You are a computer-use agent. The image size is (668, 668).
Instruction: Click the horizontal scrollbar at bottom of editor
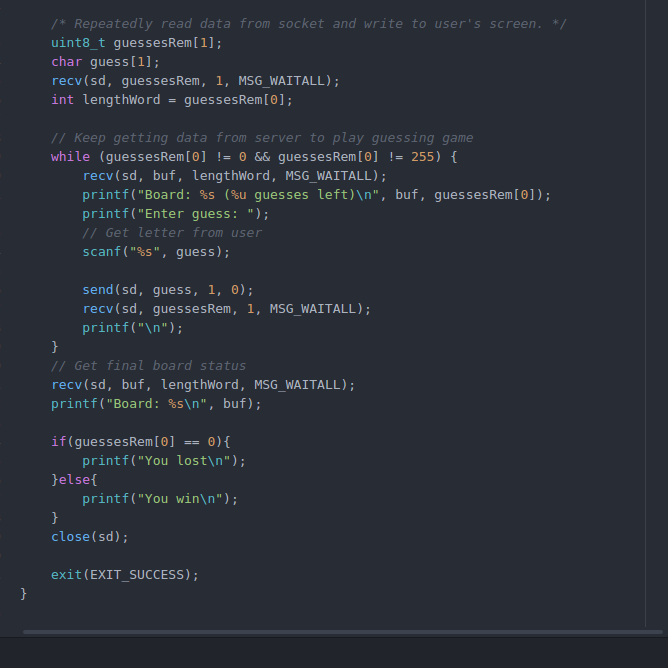[343, 632]
